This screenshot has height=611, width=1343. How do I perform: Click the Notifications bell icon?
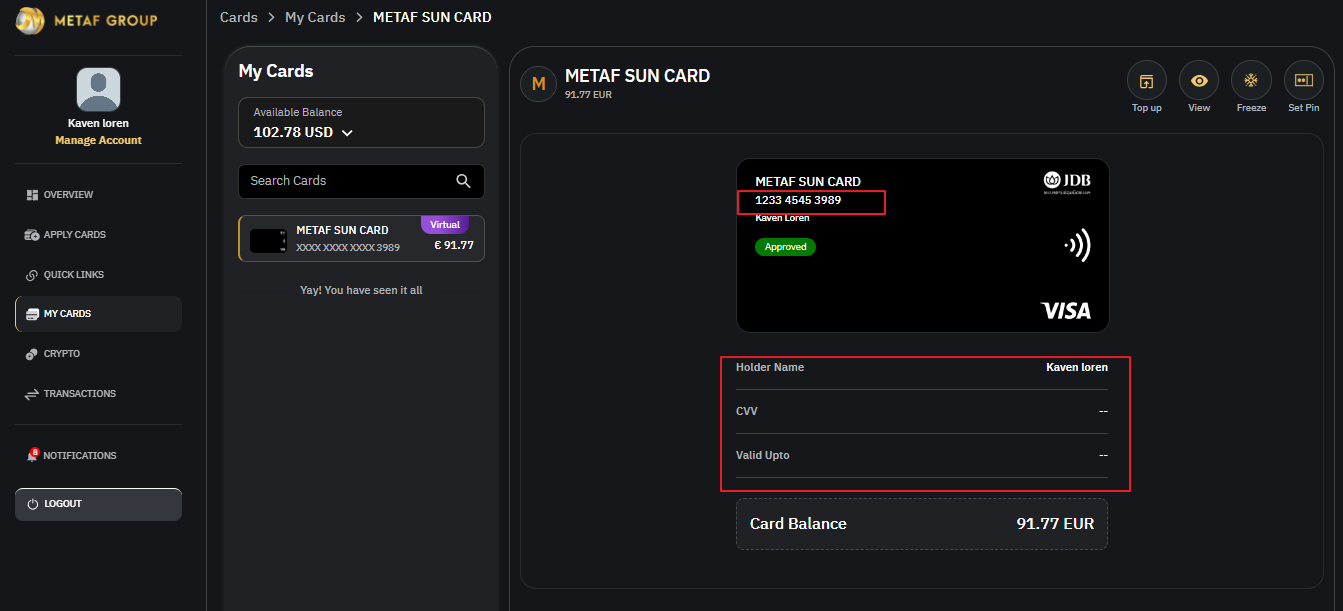[32, 455]
